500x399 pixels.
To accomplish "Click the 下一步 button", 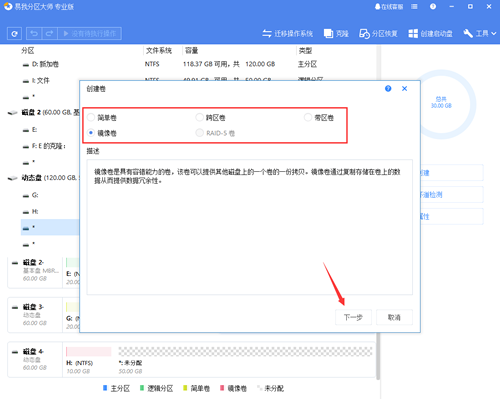I will pos(353,317).
